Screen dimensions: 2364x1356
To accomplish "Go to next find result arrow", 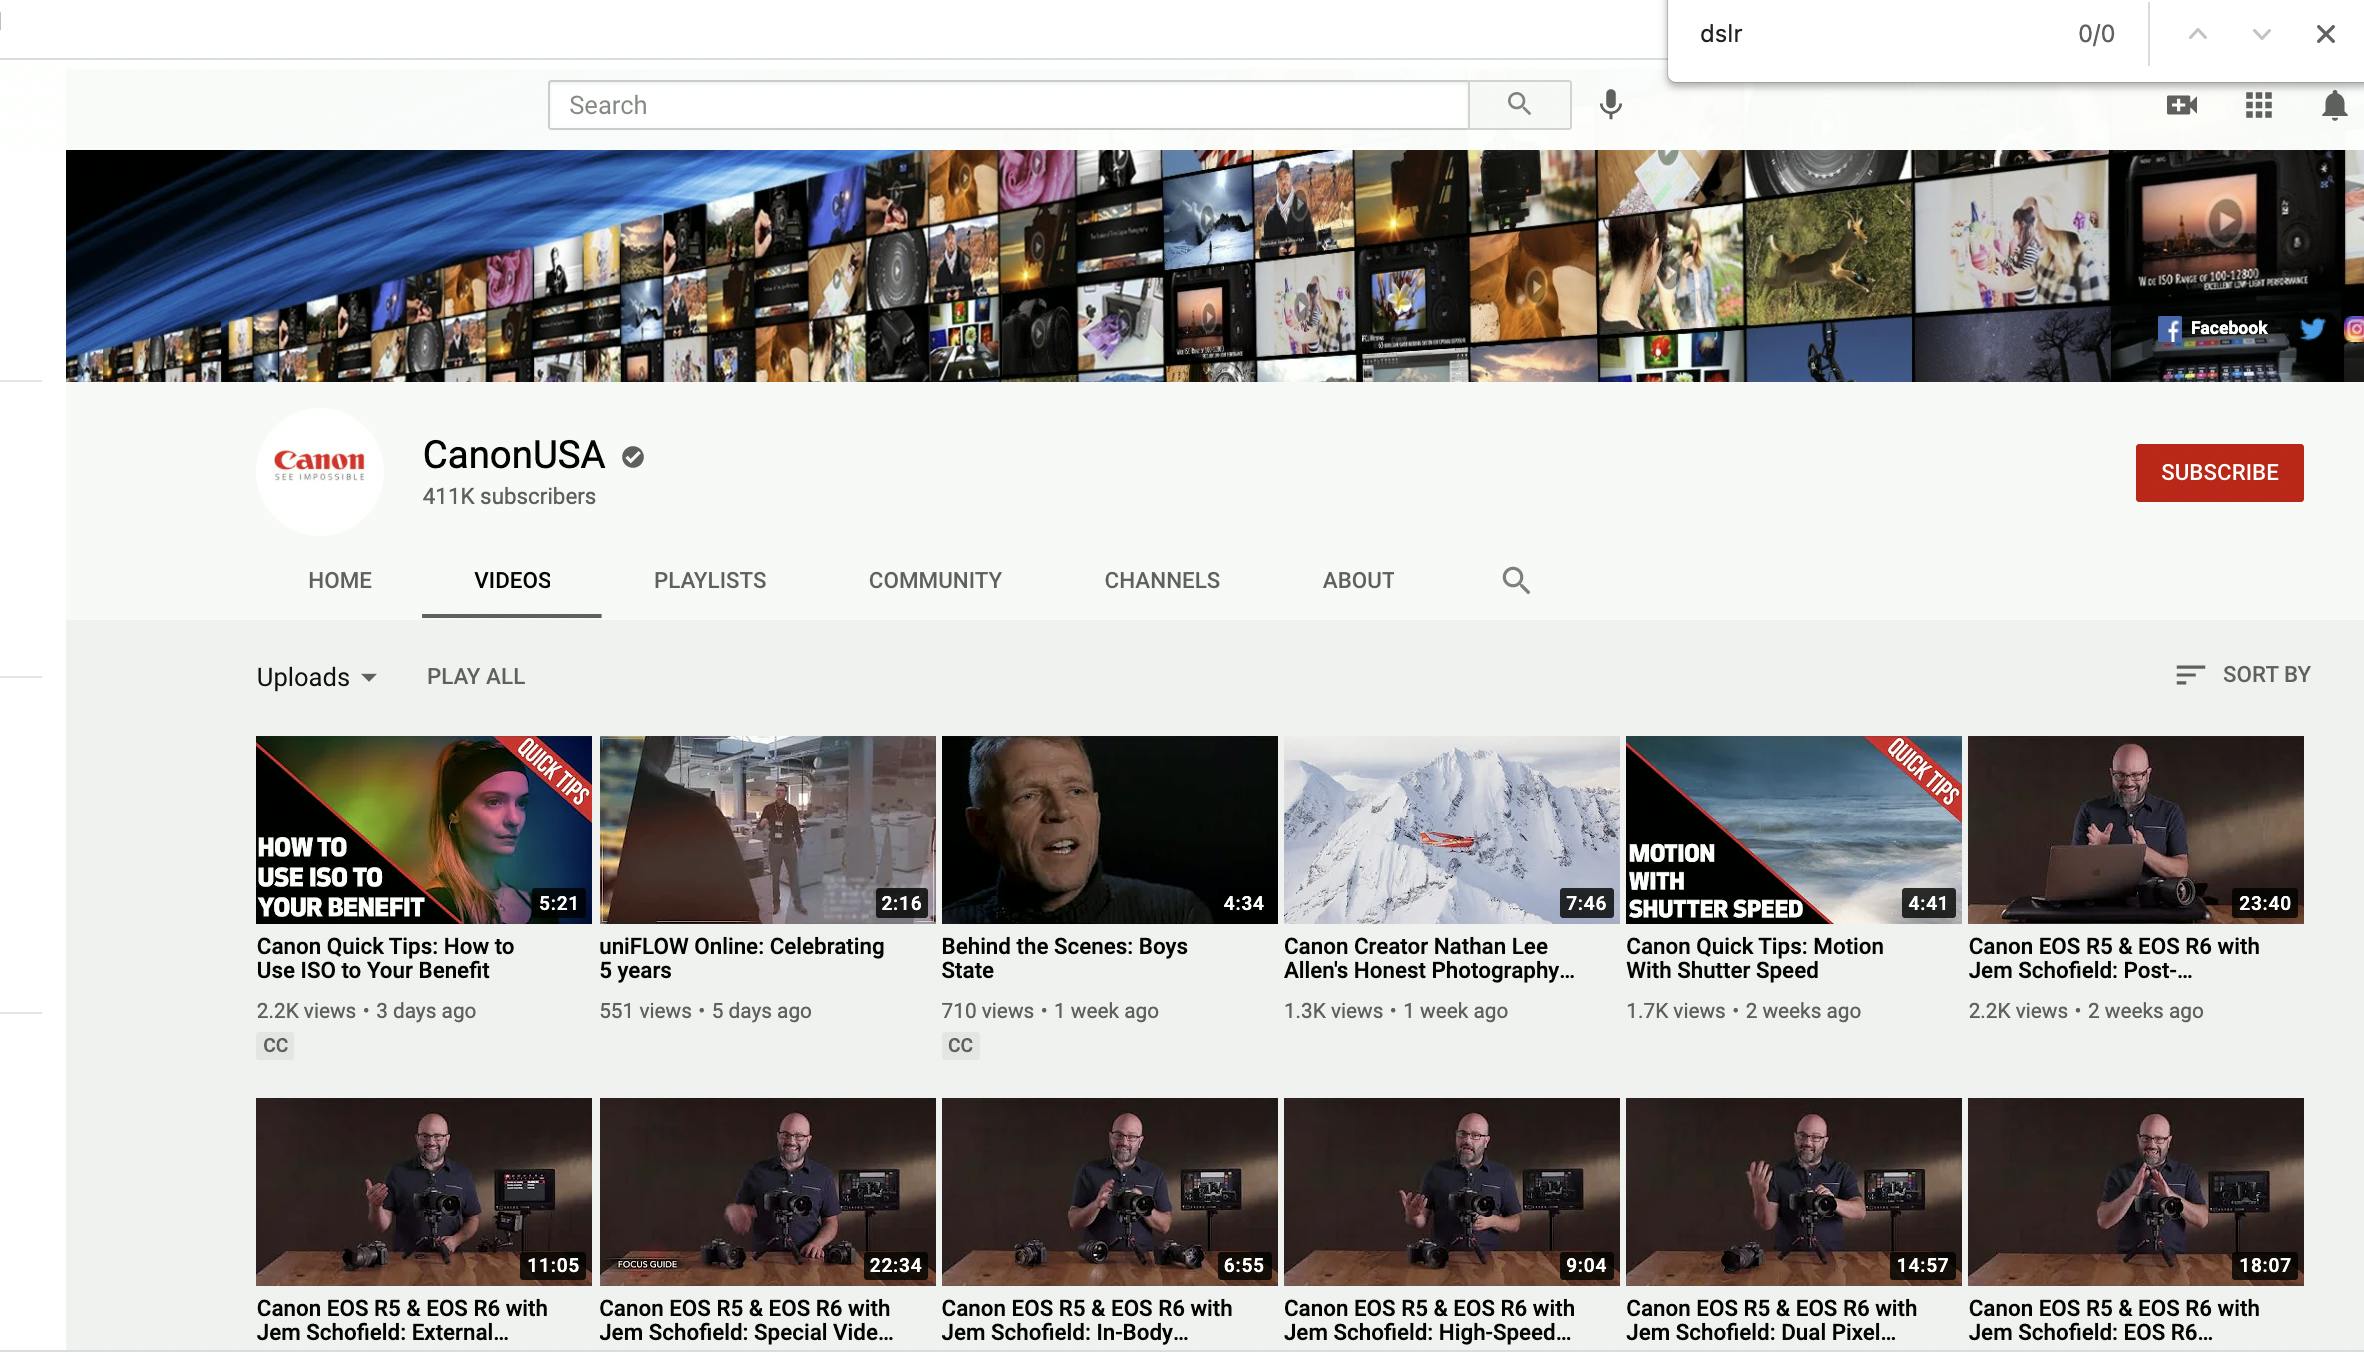I will 2261,34.
